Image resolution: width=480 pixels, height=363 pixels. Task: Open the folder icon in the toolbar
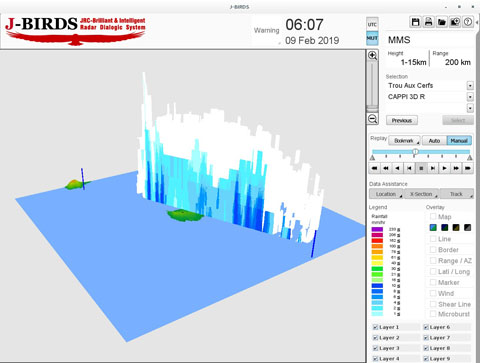tap(442, 22)
